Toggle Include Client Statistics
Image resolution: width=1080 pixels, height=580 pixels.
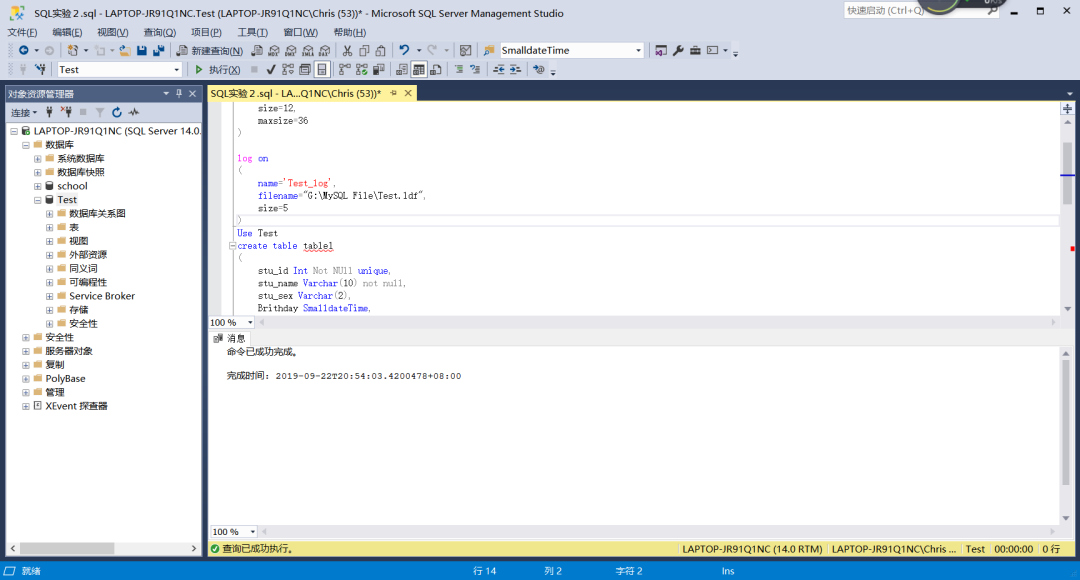pos(378,70)
